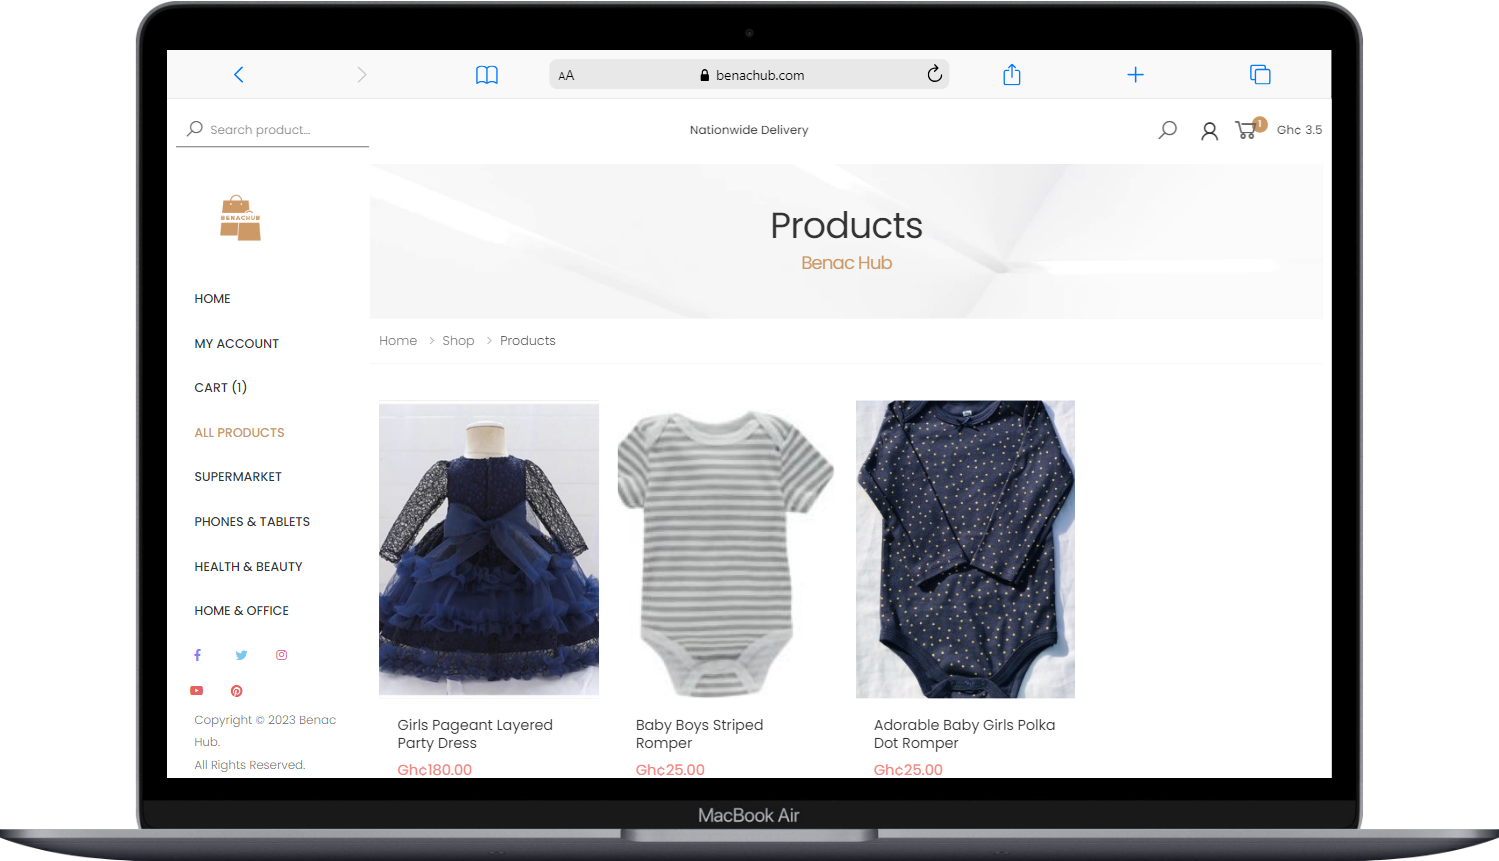
Task: Click the magnifier search icon in header
Action: [1167, 130]
